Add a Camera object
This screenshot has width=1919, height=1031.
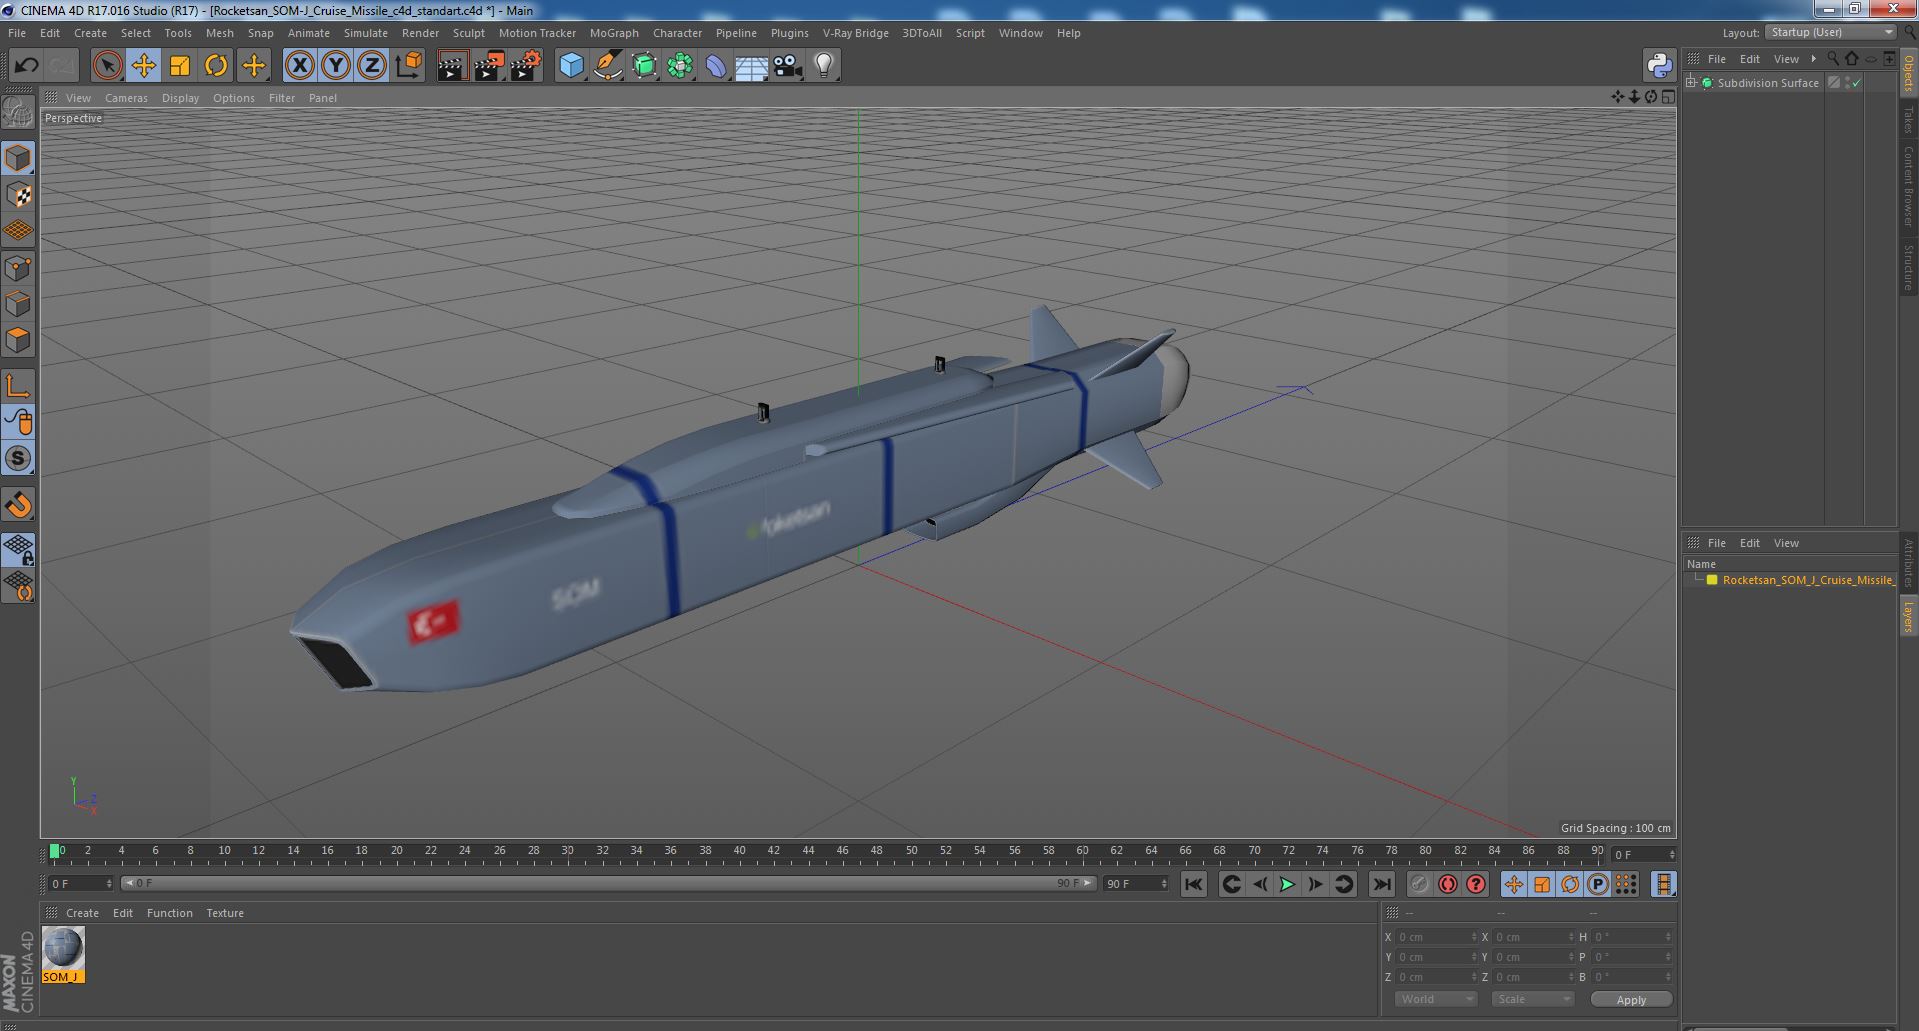click(787, 66)
